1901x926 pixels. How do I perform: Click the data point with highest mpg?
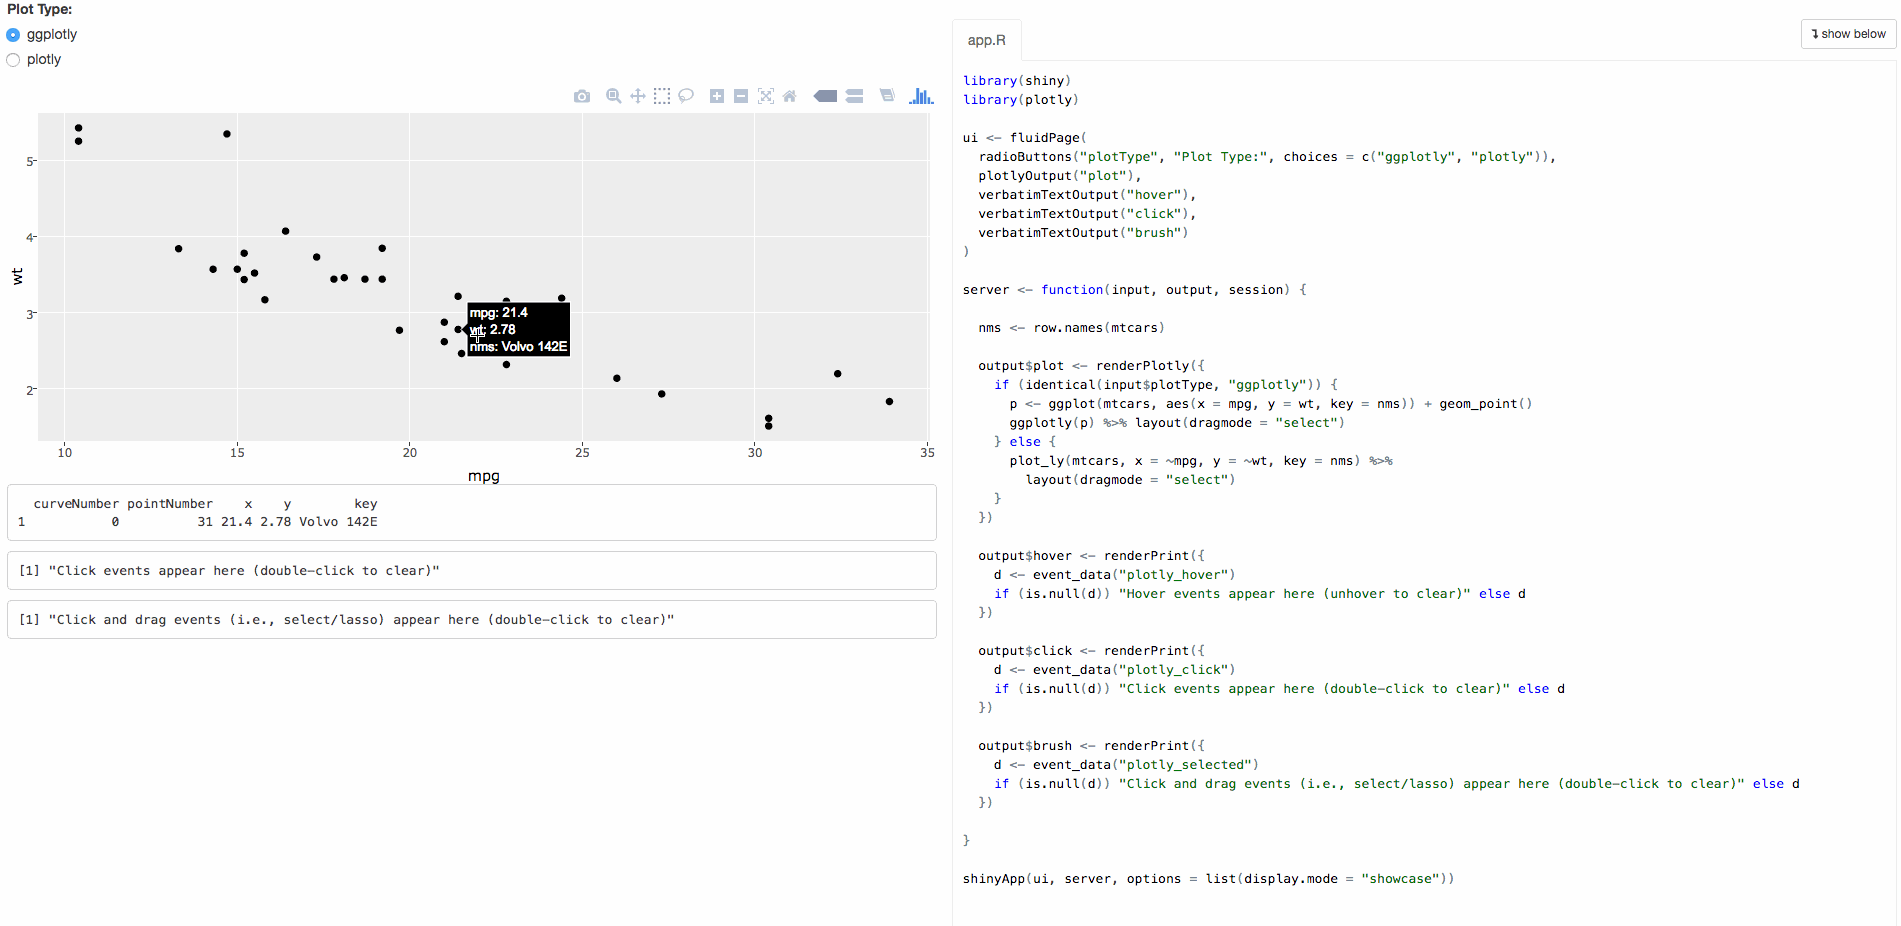(889, 402)
